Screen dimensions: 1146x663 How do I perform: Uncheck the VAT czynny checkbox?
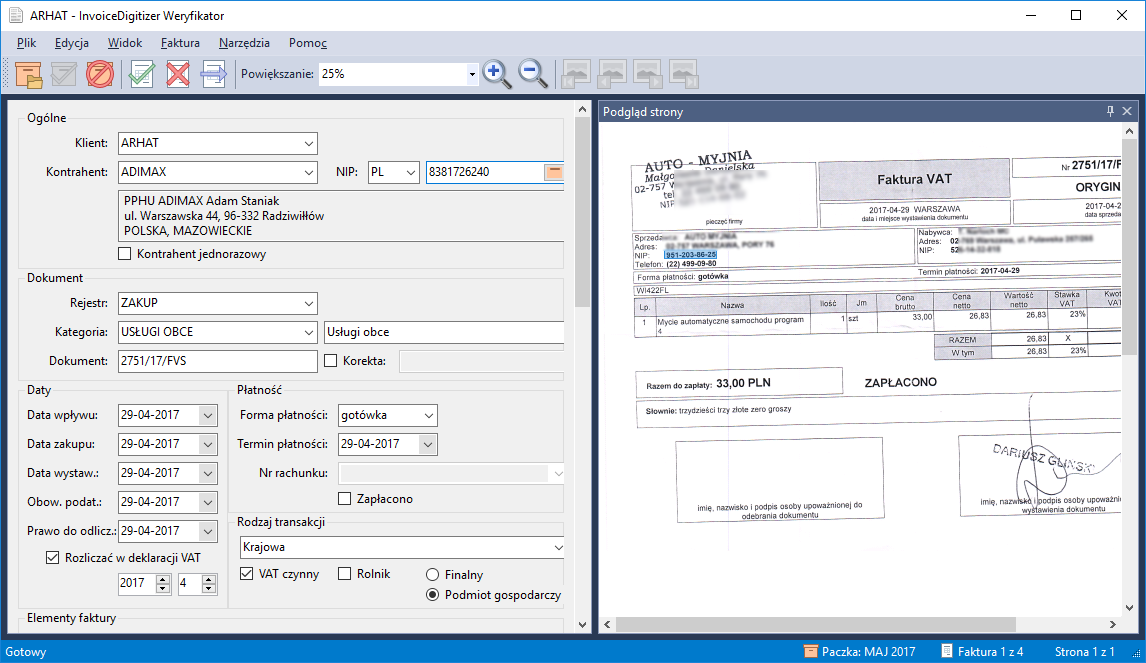click(x=248, y=574)
